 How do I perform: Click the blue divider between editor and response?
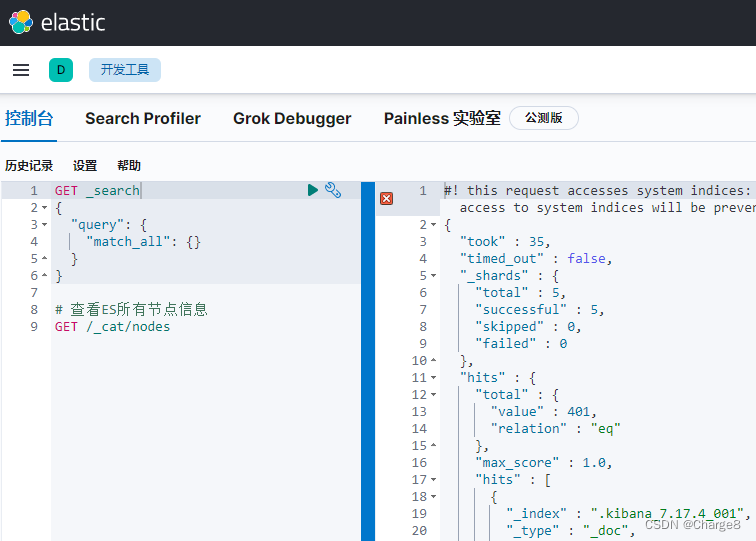click(368, 361)
